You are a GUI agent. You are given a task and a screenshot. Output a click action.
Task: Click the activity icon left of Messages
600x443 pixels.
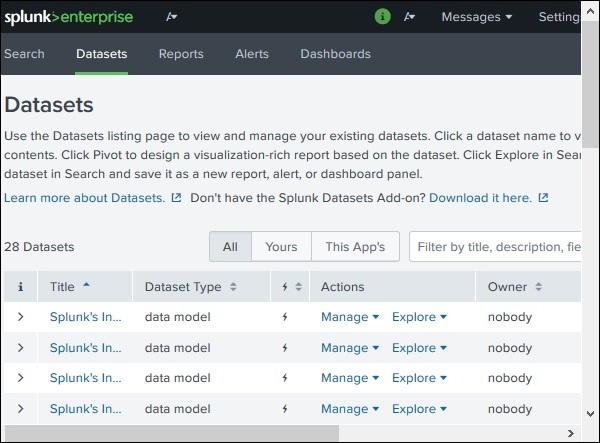(x=409, y=17)
